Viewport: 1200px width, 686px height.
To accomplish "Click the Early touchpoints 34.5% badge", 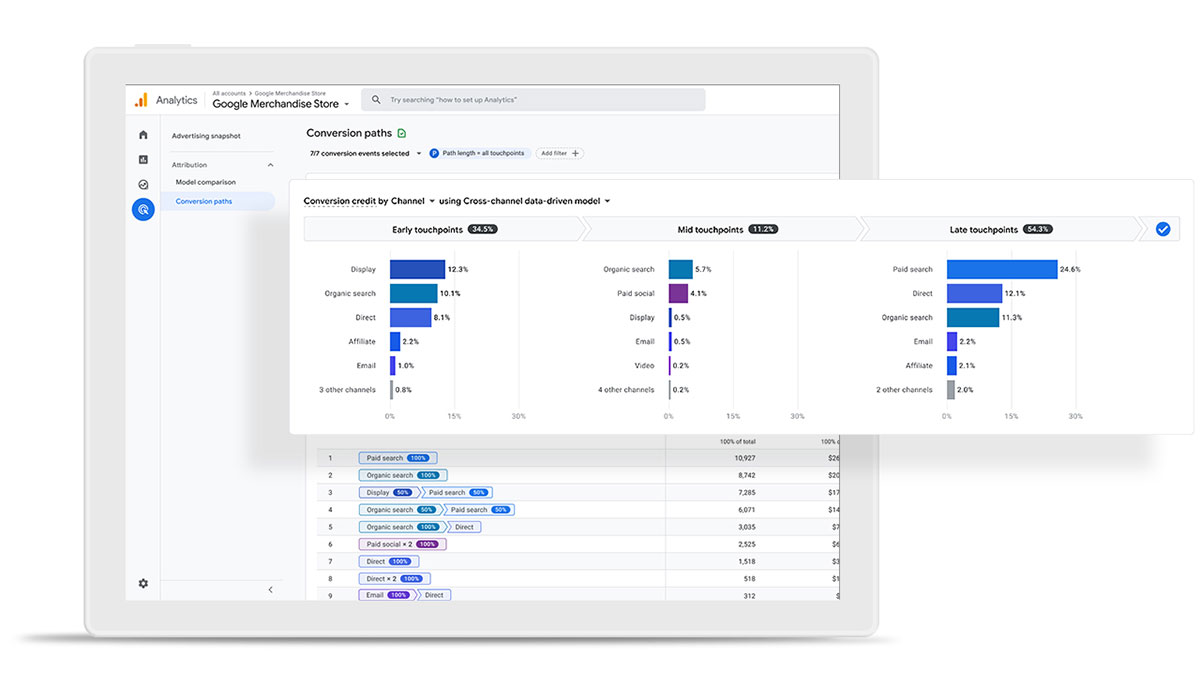I will click(482, 229).
